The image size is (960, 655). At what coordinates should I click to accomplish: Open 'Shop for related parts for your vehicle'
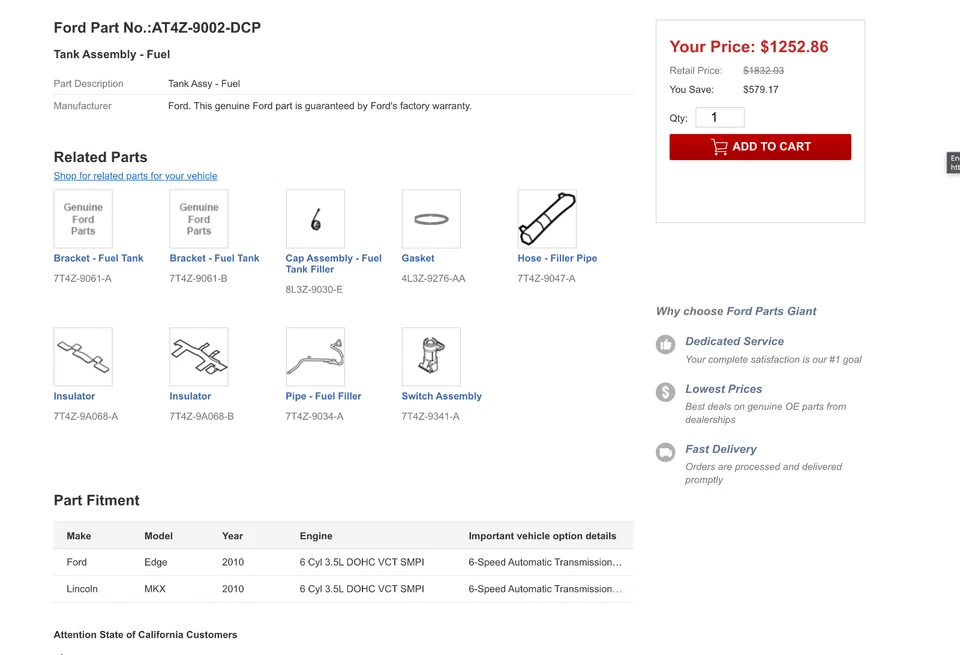click(135, 176)
